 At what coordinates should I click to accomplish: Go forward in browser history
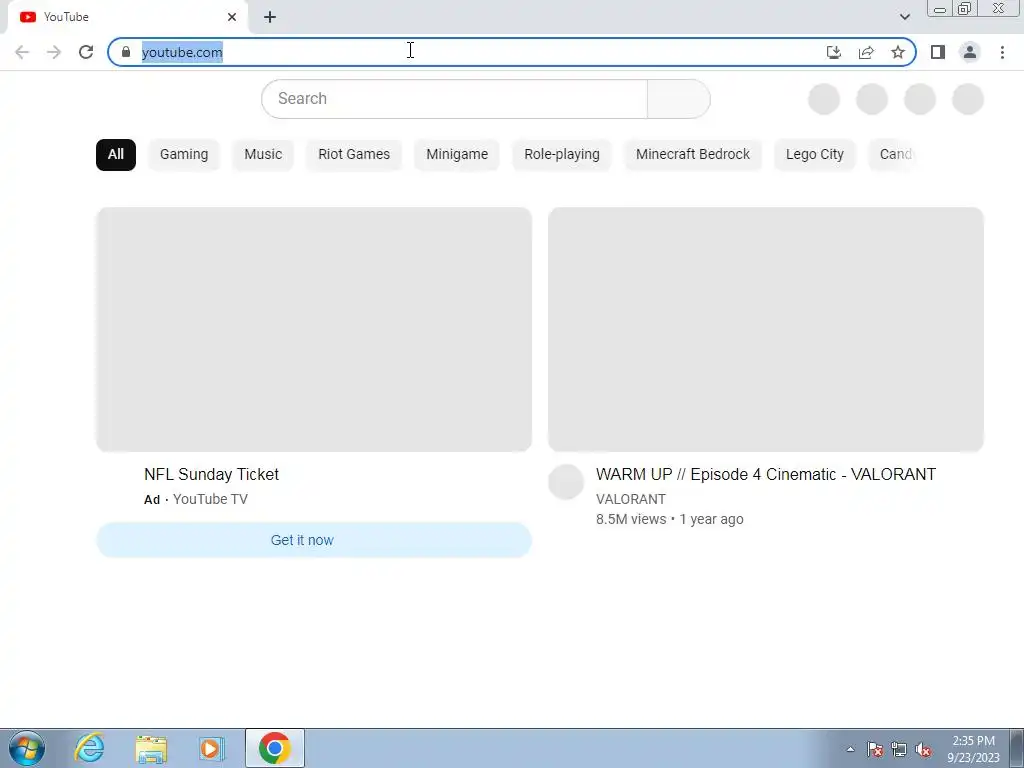[x=54, y=52]
